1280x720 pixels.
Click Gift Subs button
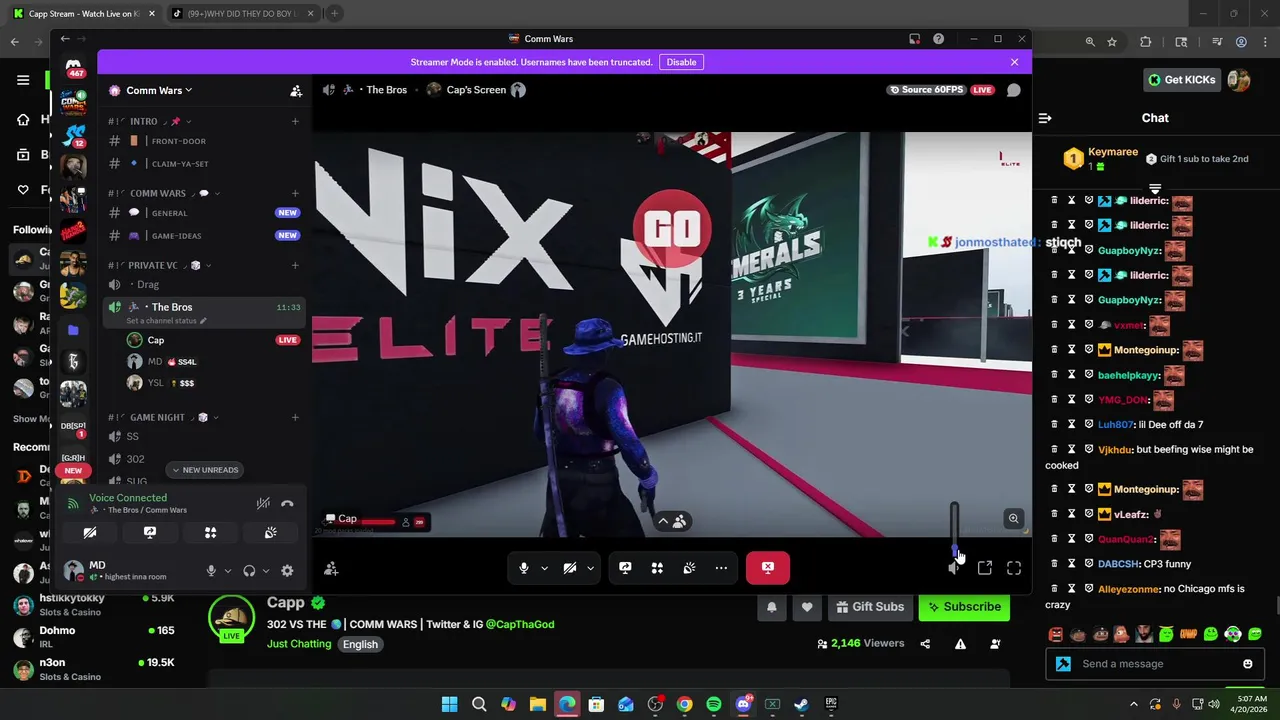870,607
